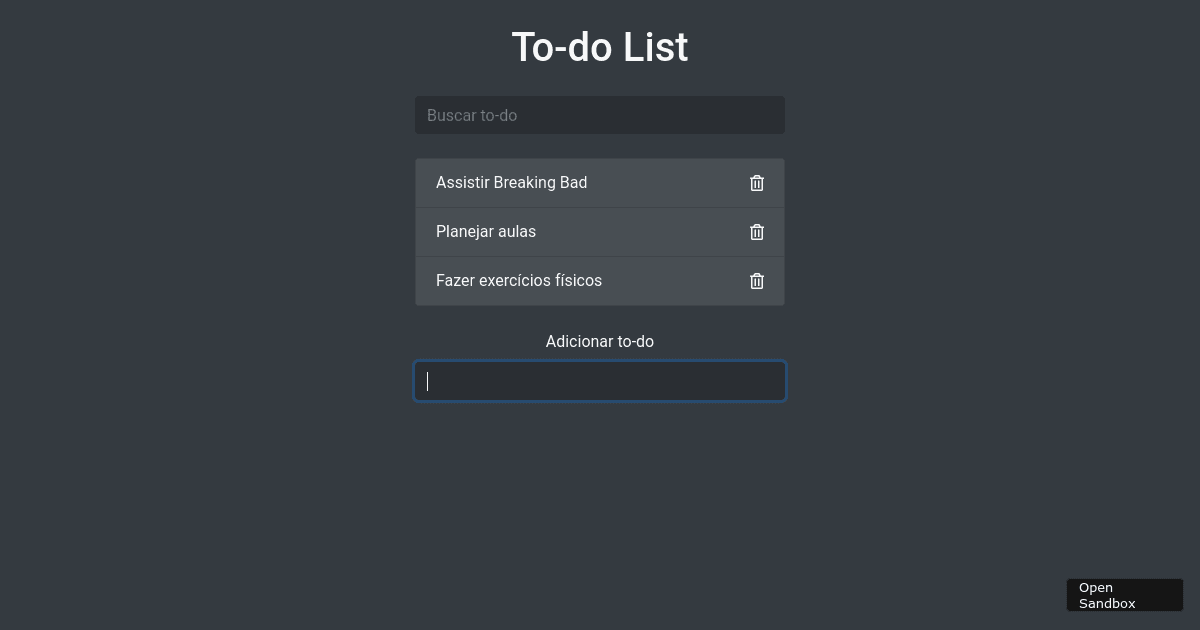The width and height of the screenshot is (1200, 630).
Task: Click inside the 'Buscar to-do' search field
Action: click(x=600, y=115)
